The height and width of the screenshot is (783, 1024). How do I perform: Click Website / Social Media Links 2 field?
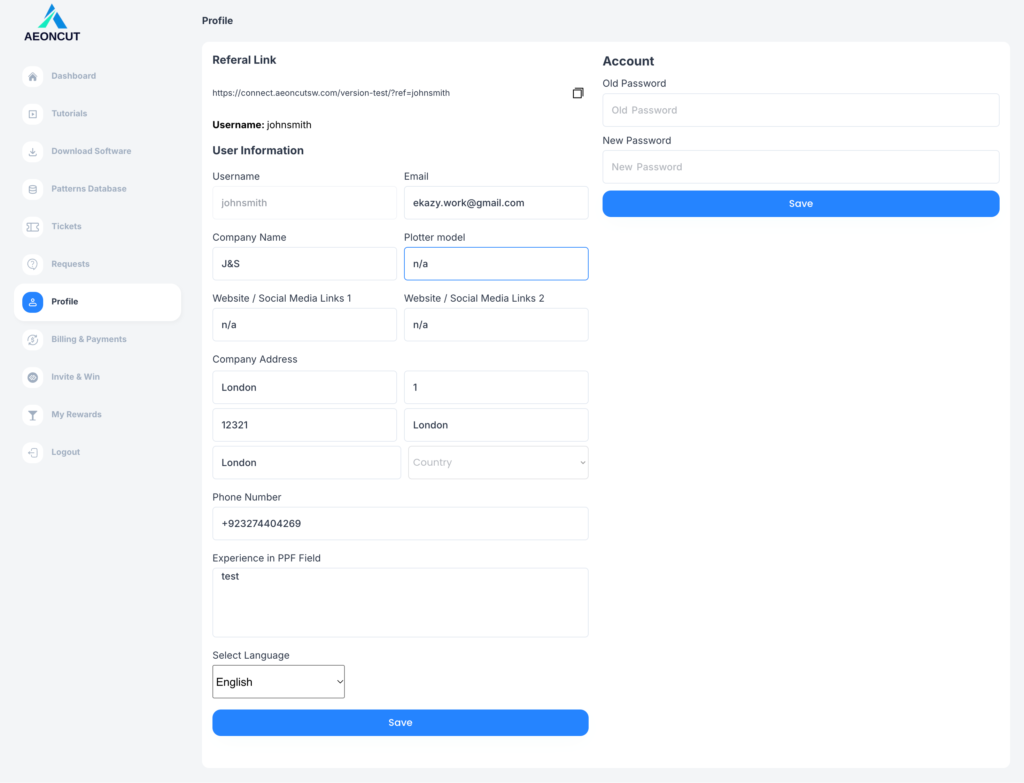[496, 325]
